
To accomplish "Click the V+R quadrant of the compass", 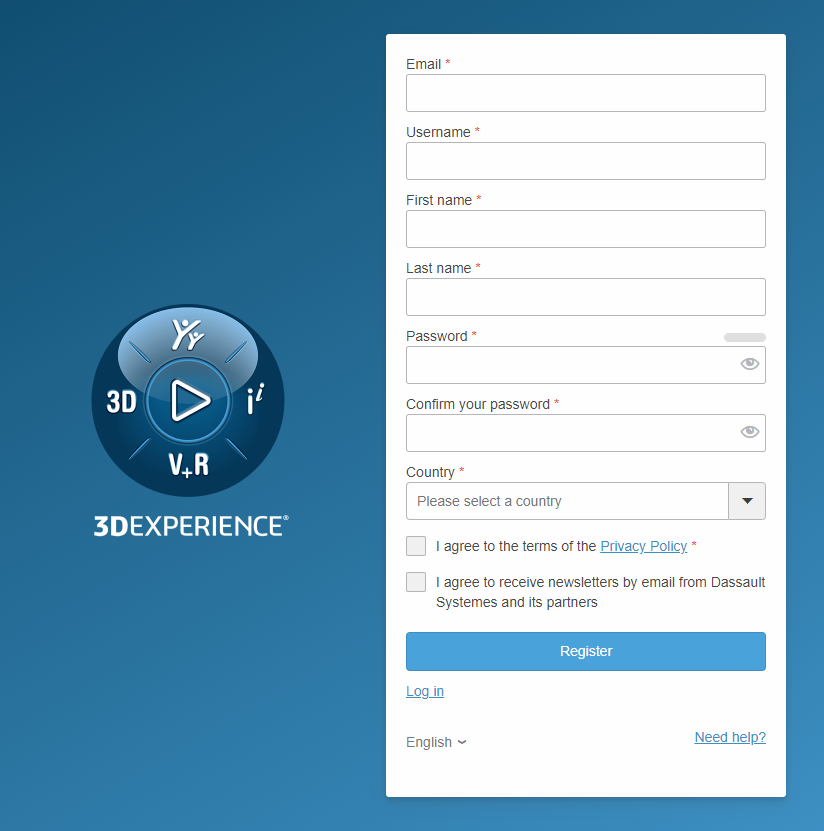I will [x=189, y=465].
